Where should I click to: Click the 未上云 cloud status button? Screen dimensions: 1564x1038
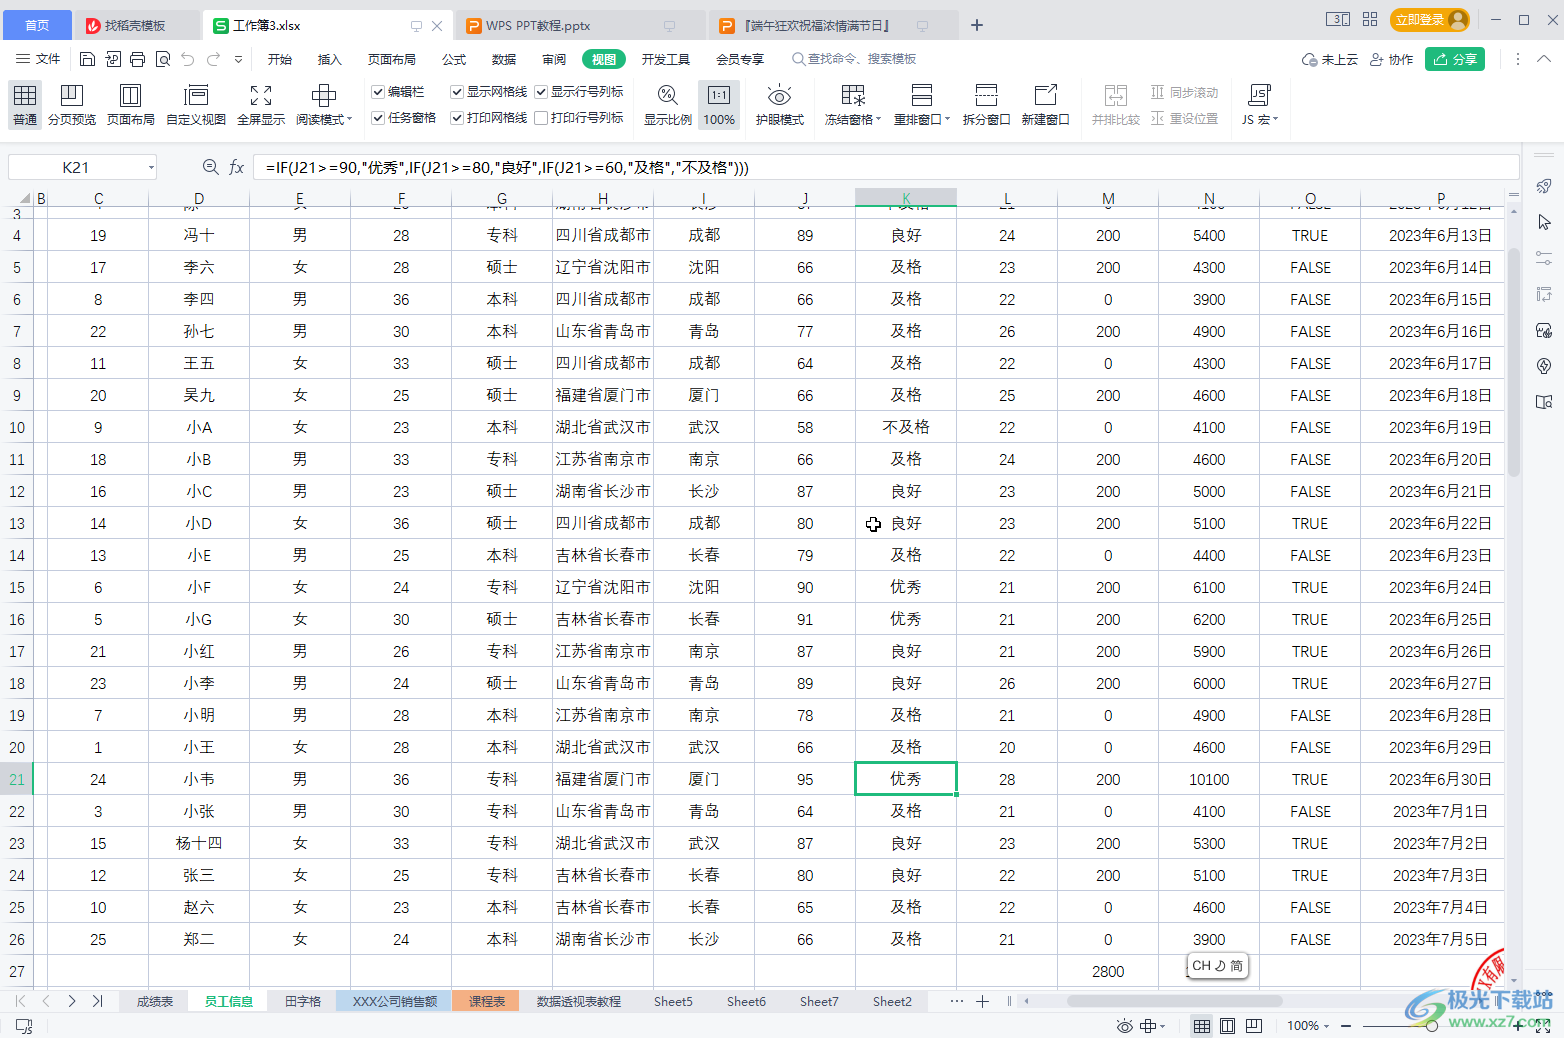tap(1330, 59)
